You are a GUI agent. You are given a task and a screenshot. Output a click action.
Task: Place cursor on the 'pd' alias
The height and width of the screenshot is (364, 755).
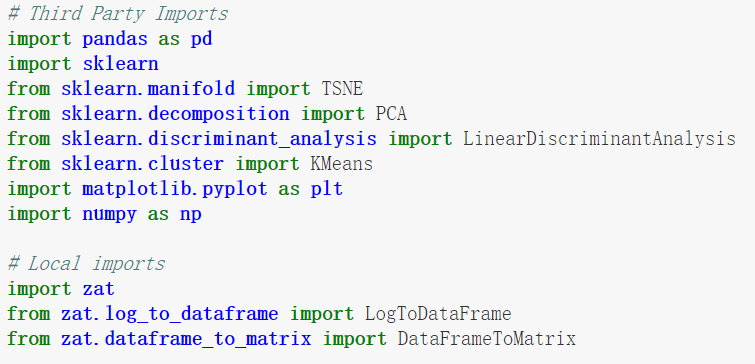point(201,39)
